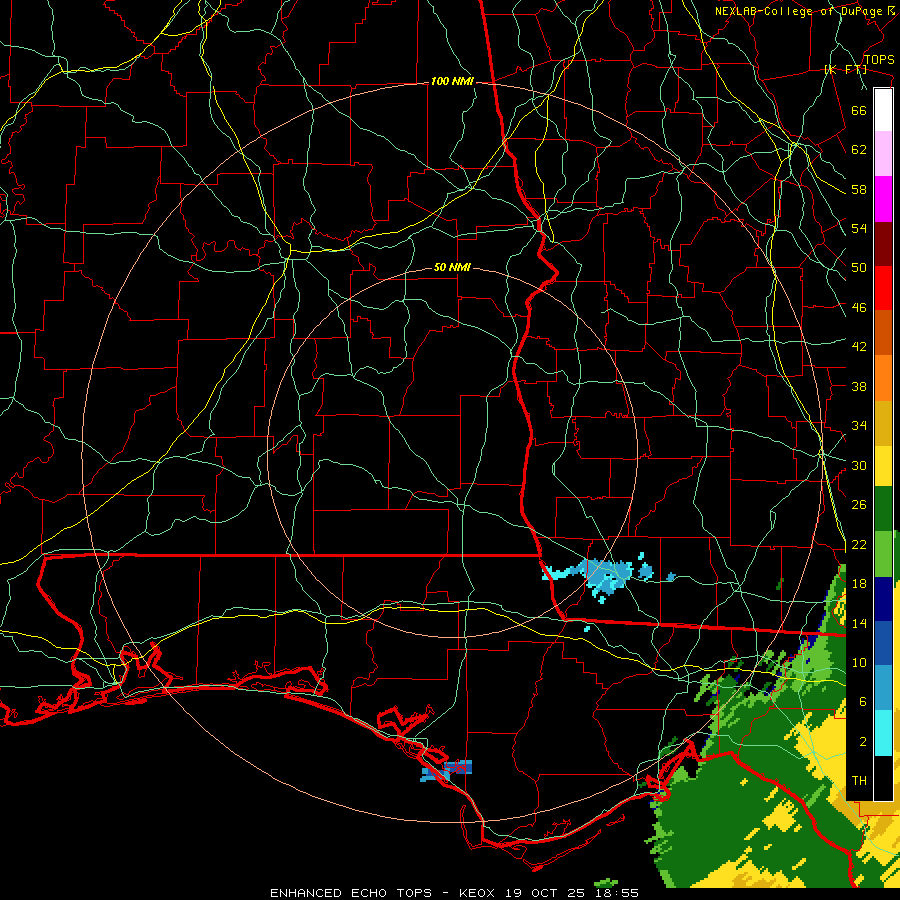Select the magenta swatch in the legend

point(883,199)
